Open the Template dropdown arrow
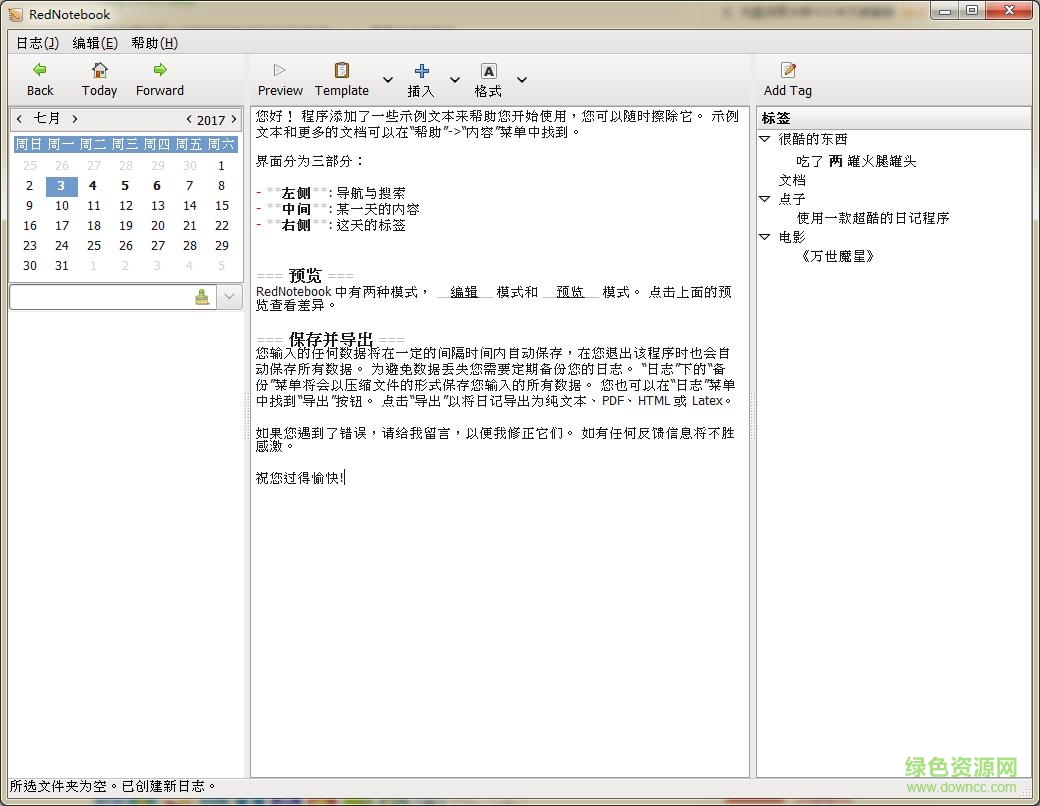Image resolution: width=1040 pixels, height=806 pixels. tap(387, 80)
